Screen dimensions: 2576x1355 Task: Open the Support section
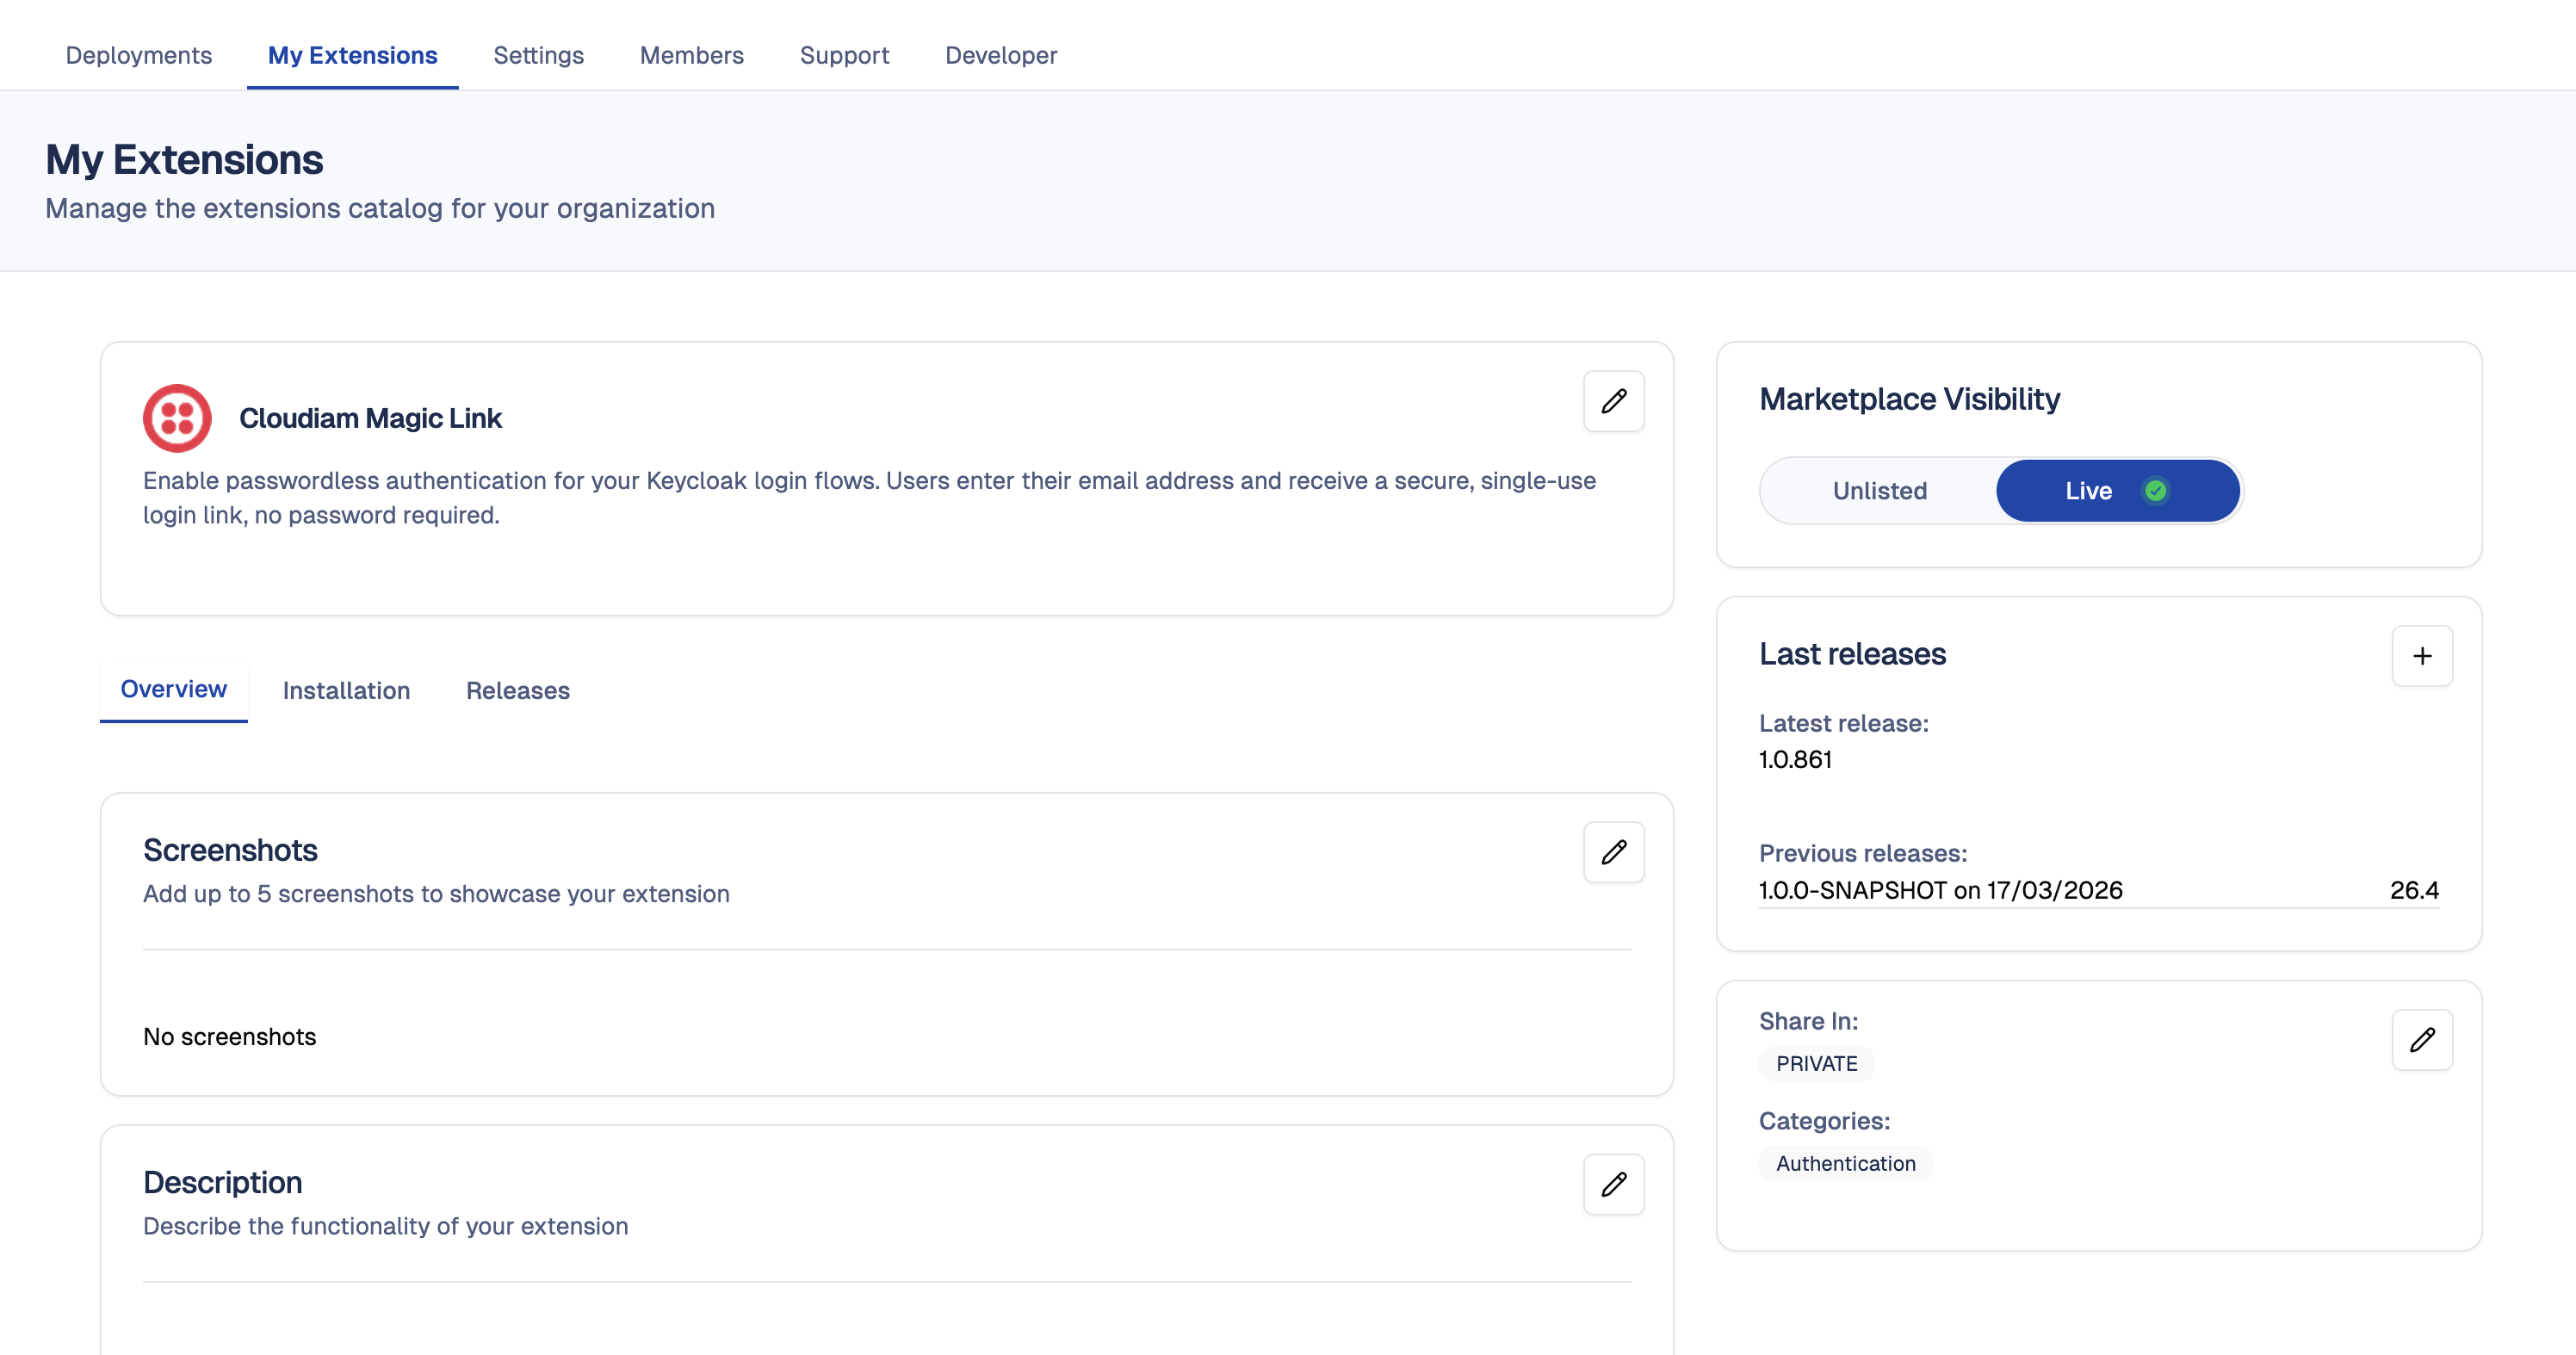coord(844,55)
